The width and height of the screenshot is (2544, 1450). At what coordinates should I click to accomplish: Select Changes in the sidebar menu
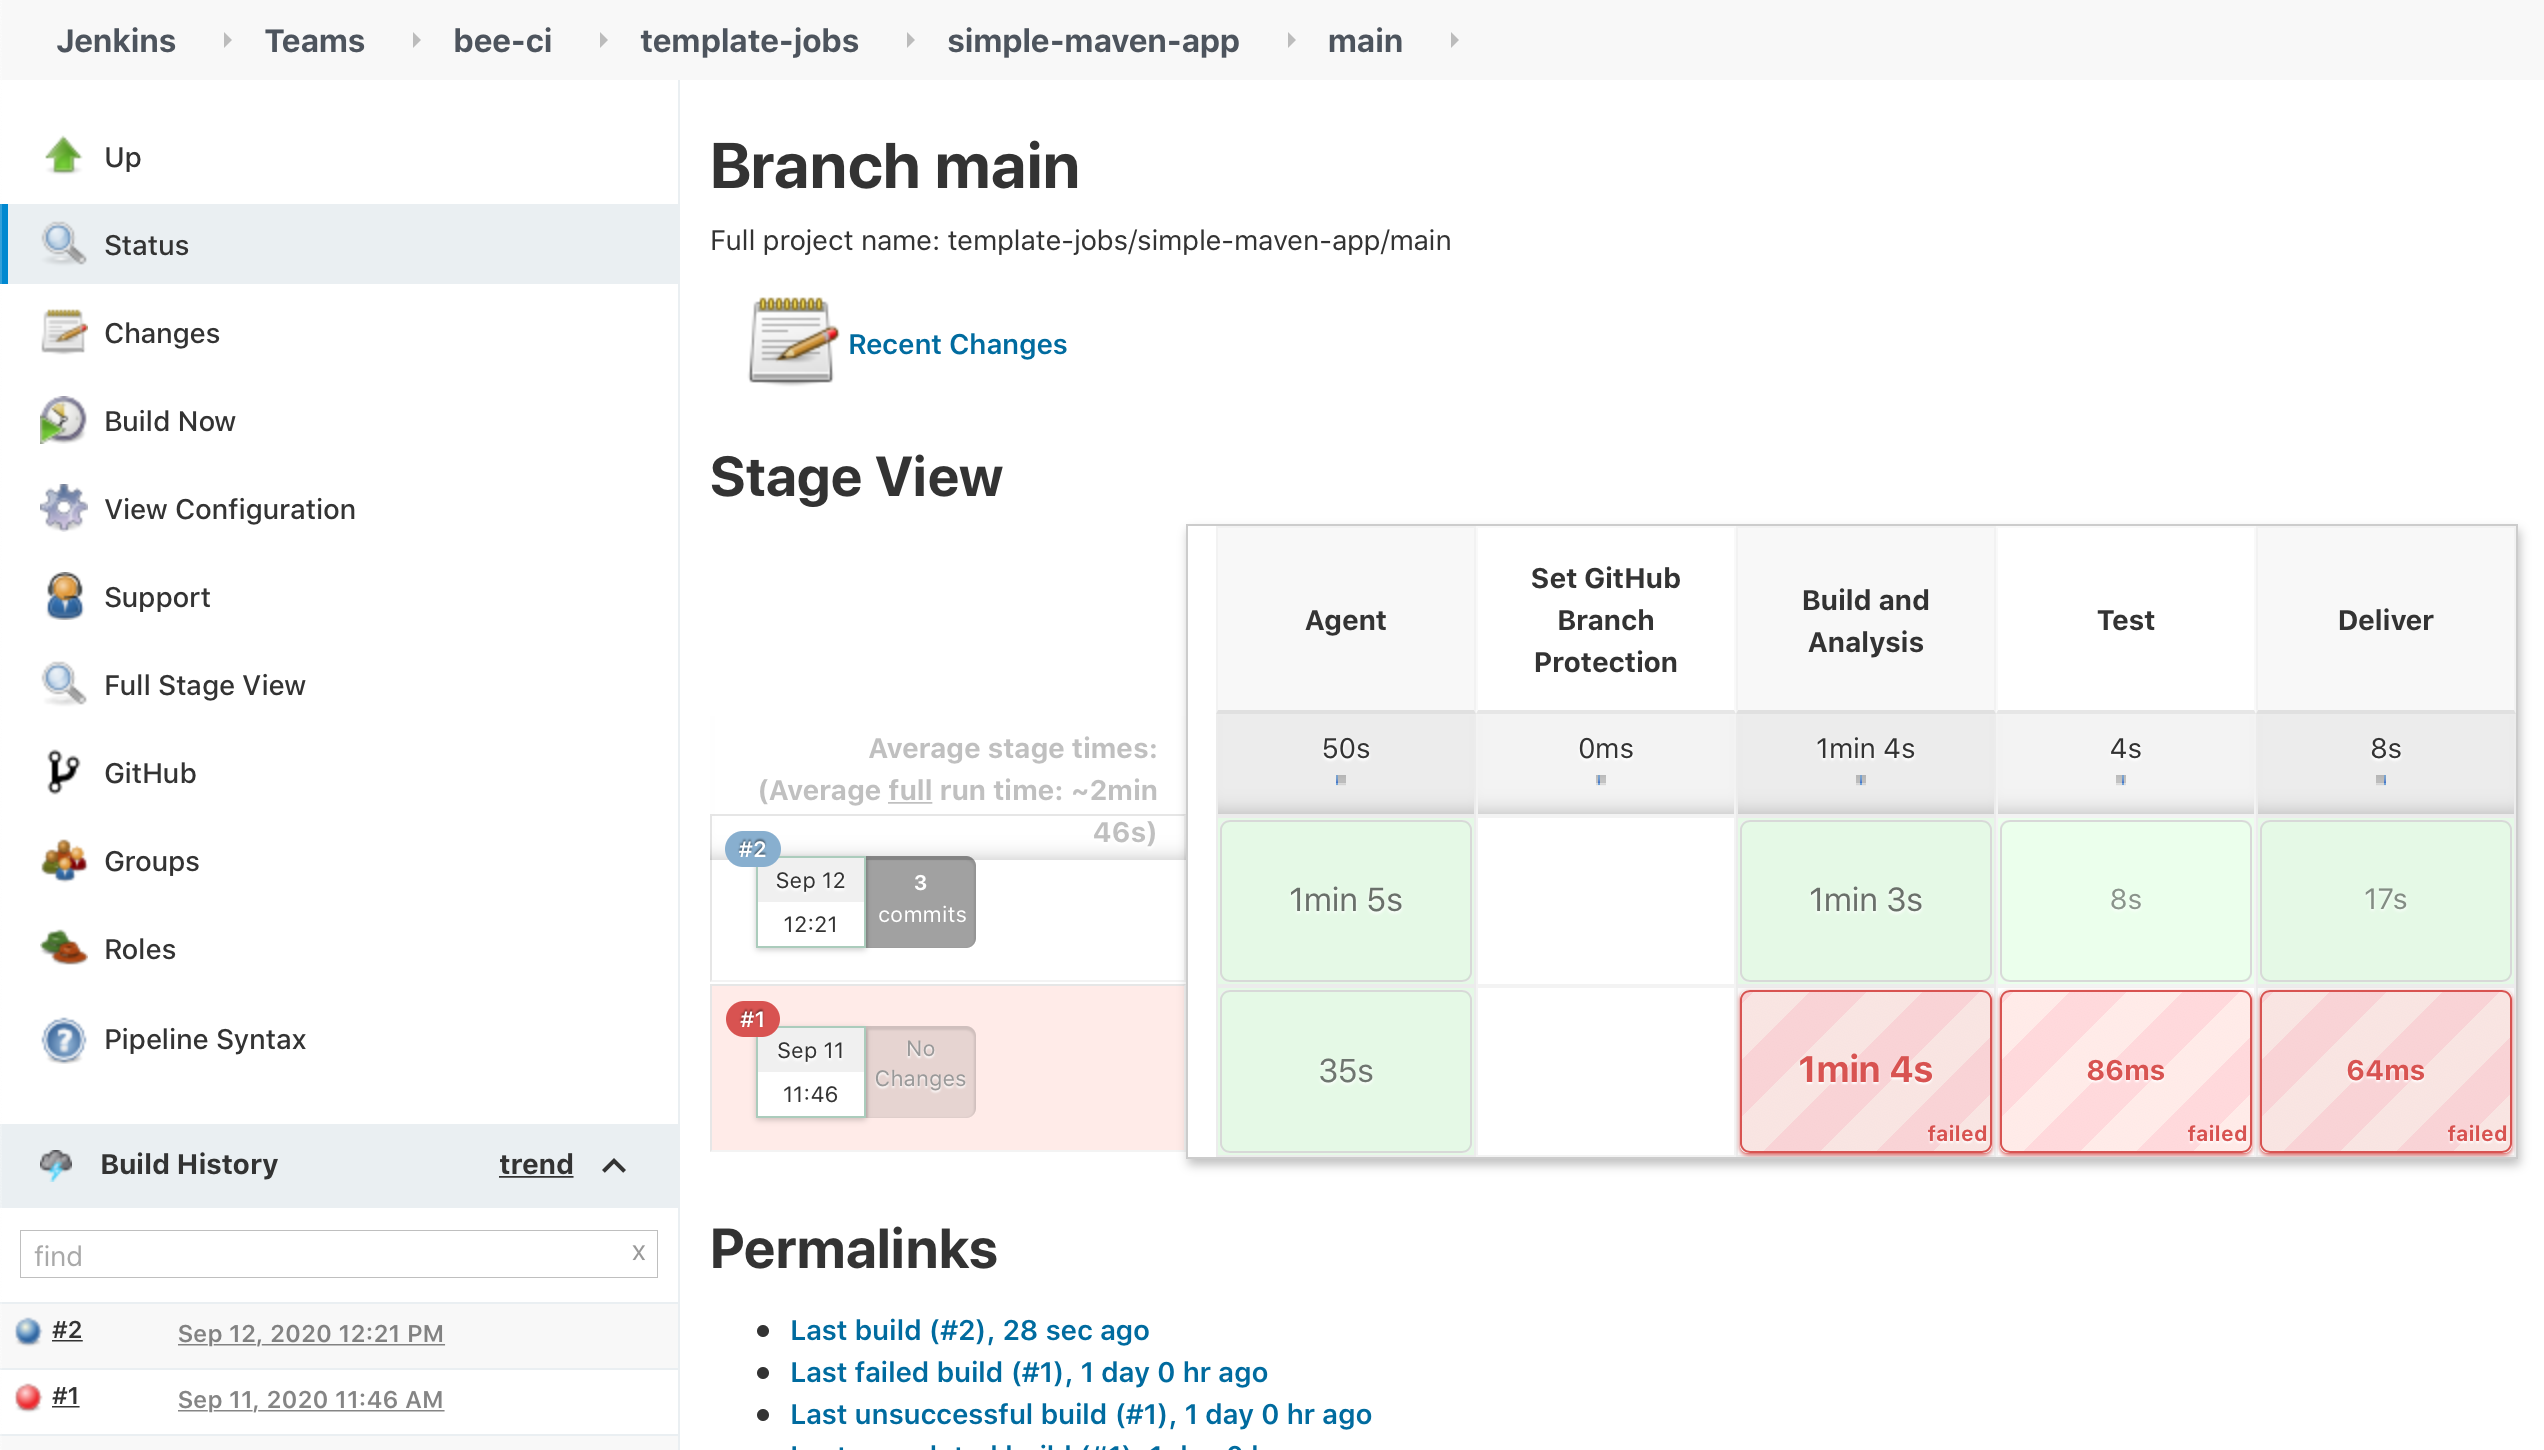point(161,333)
